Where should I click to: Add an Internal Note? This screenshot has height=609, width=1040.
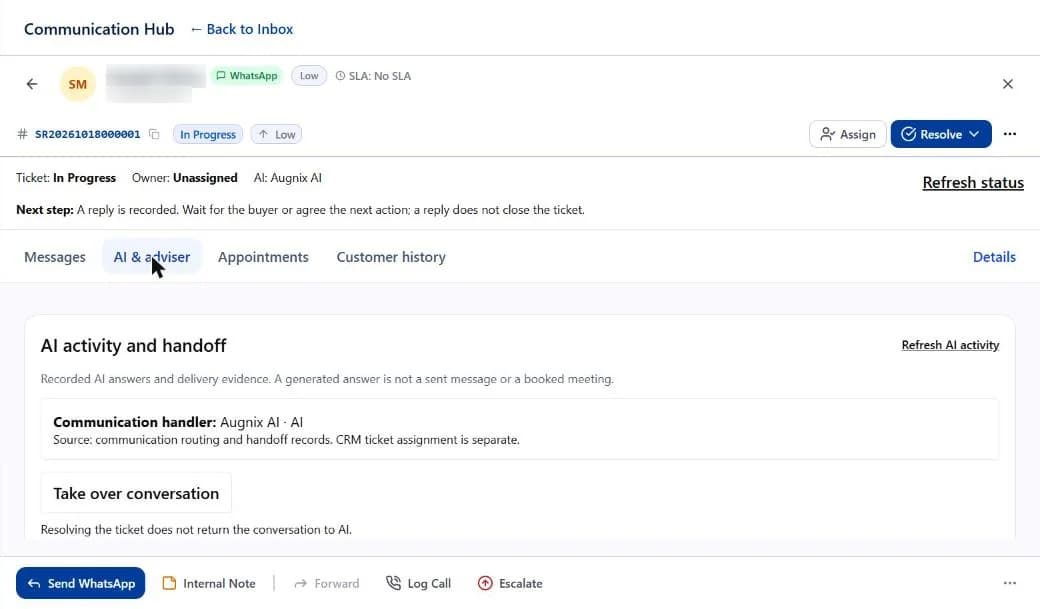pos(209,583)
